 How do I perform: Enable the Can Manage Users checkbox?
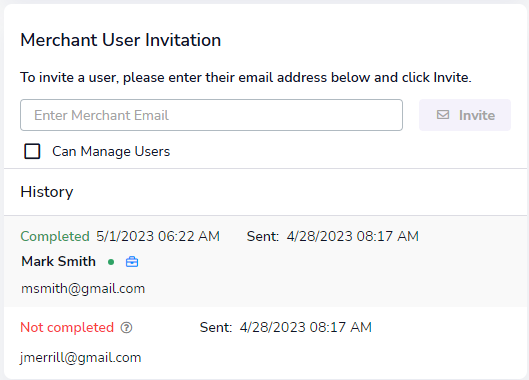[32, 151]
